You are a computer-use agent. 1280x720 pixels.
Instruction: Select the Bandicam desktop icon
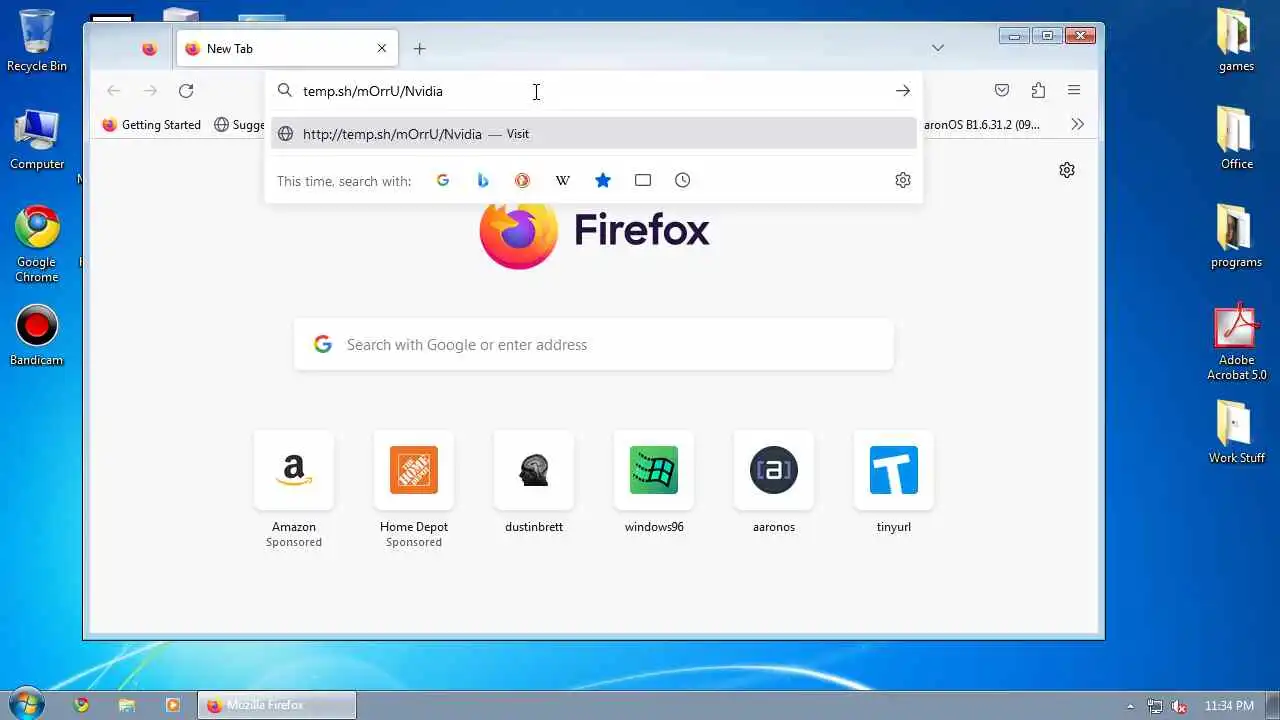[37, 335]
